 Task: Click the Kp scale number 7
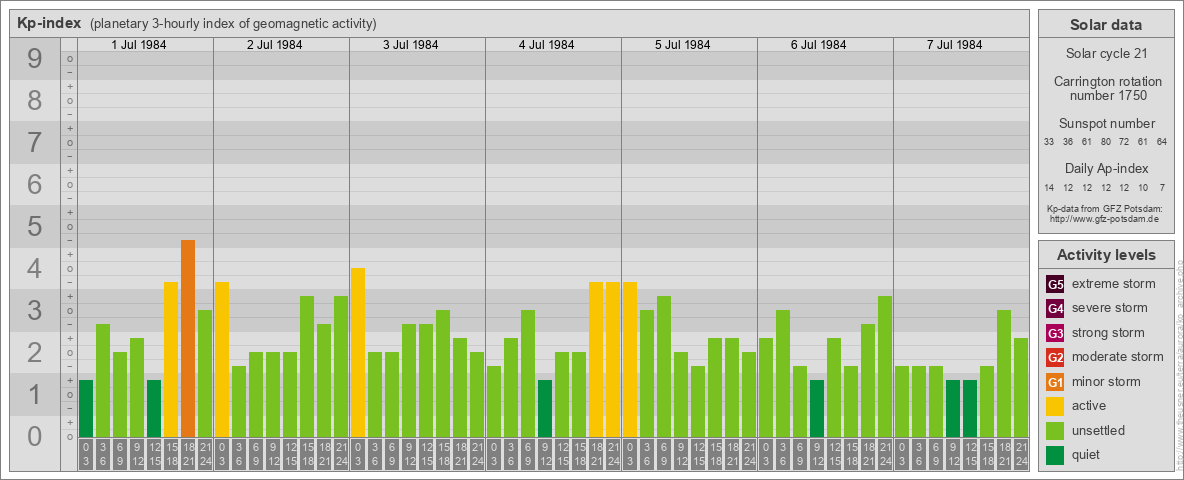(x=34, y=143)
